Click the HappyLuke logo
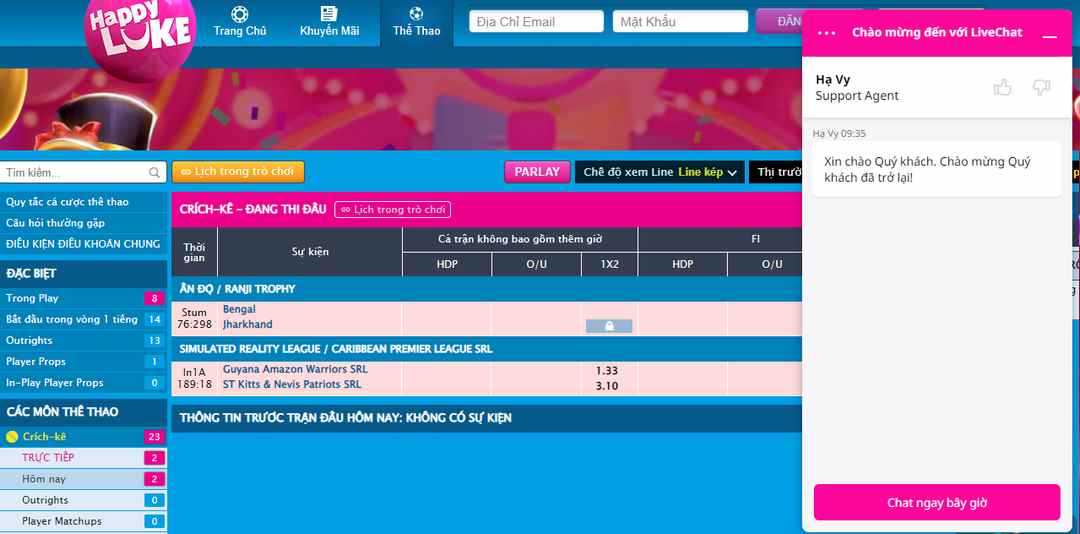The width and height of the screenshot is (1080, 534). (x=139, y=32)
